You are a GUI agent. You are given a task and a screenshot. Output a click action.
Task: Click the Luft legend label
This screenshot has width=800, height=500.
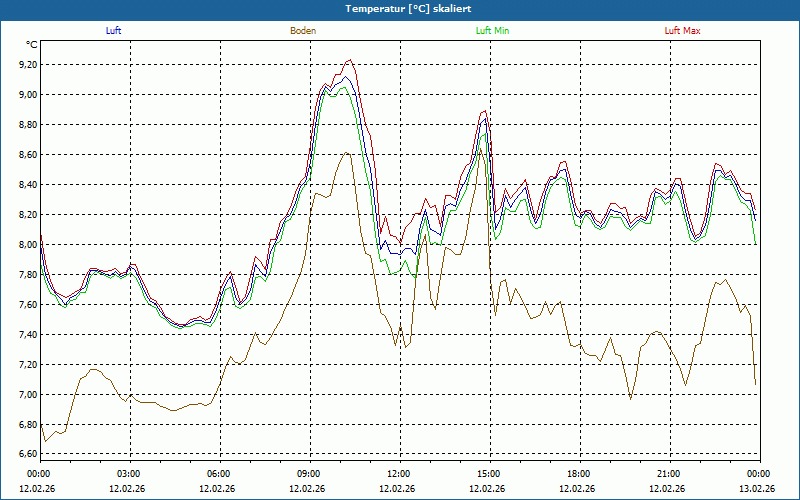114,31
